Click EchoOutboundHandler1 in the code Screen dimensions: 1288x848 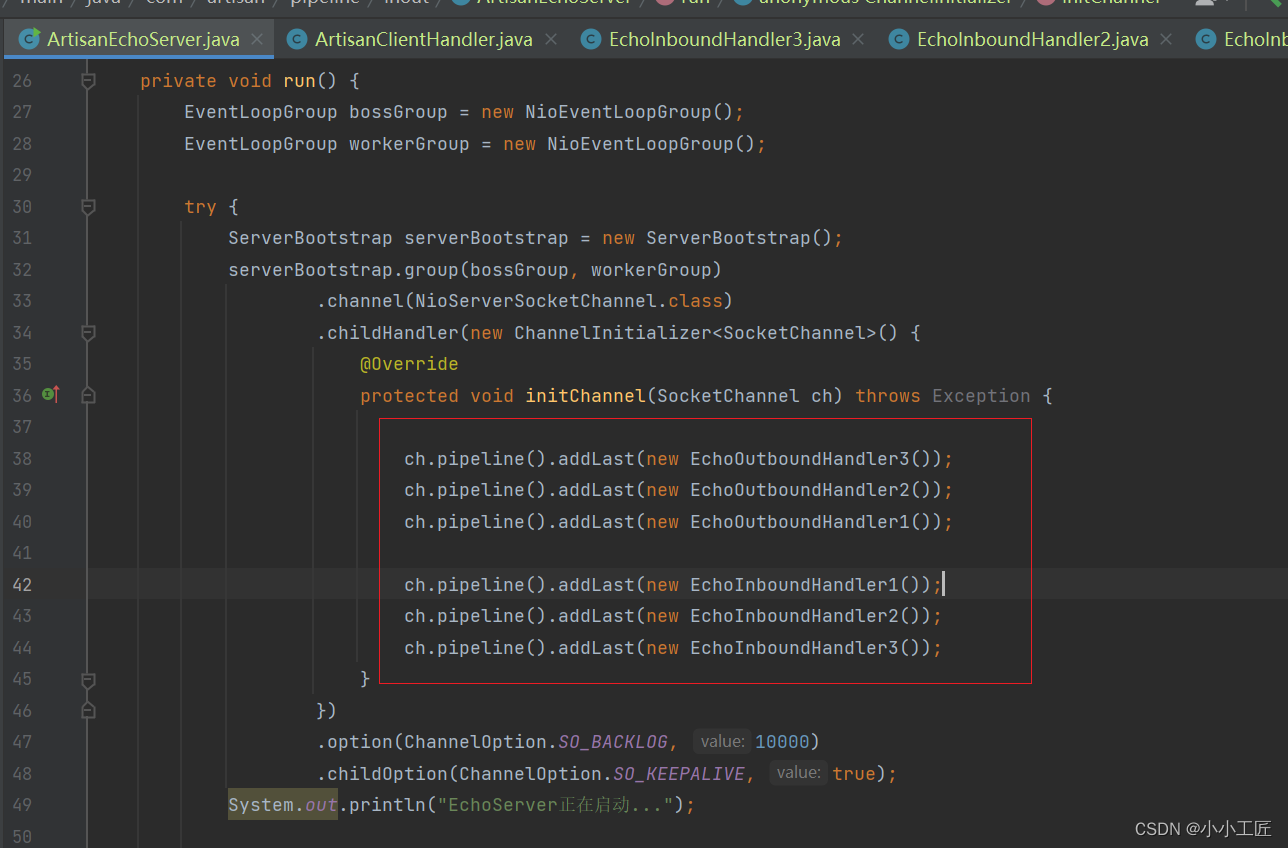pos(800,522)
